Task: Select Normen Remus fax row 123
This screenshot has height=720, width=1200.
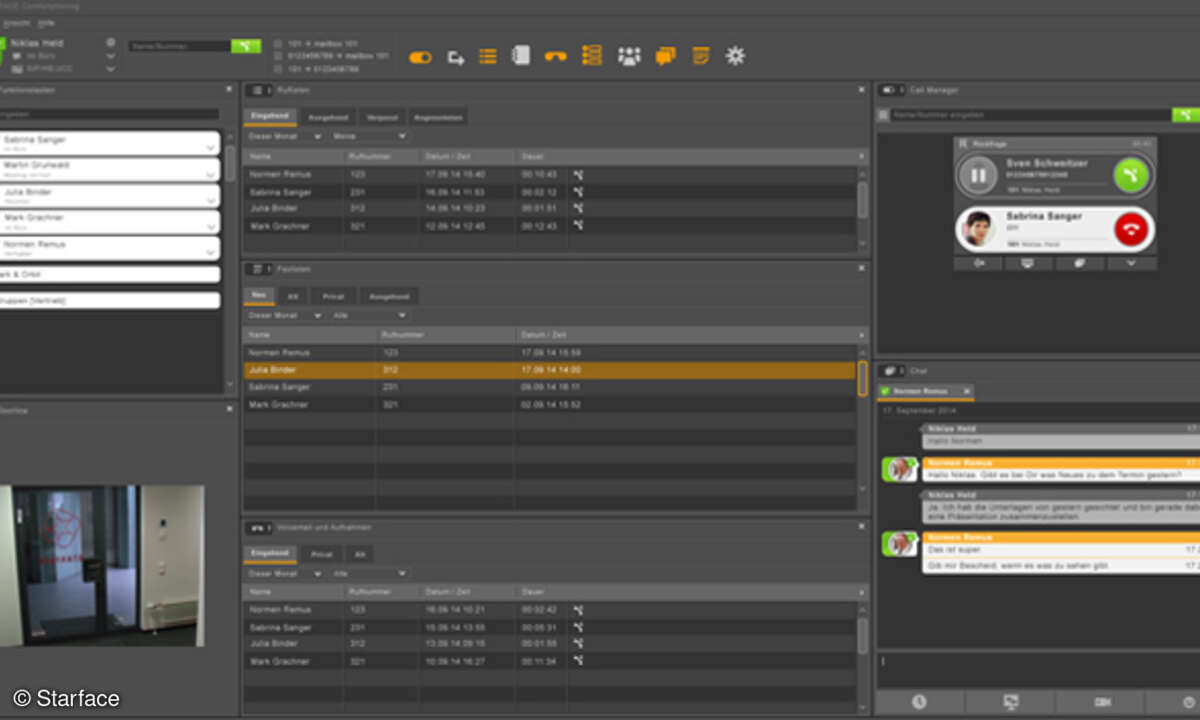Action: (549, 352)
